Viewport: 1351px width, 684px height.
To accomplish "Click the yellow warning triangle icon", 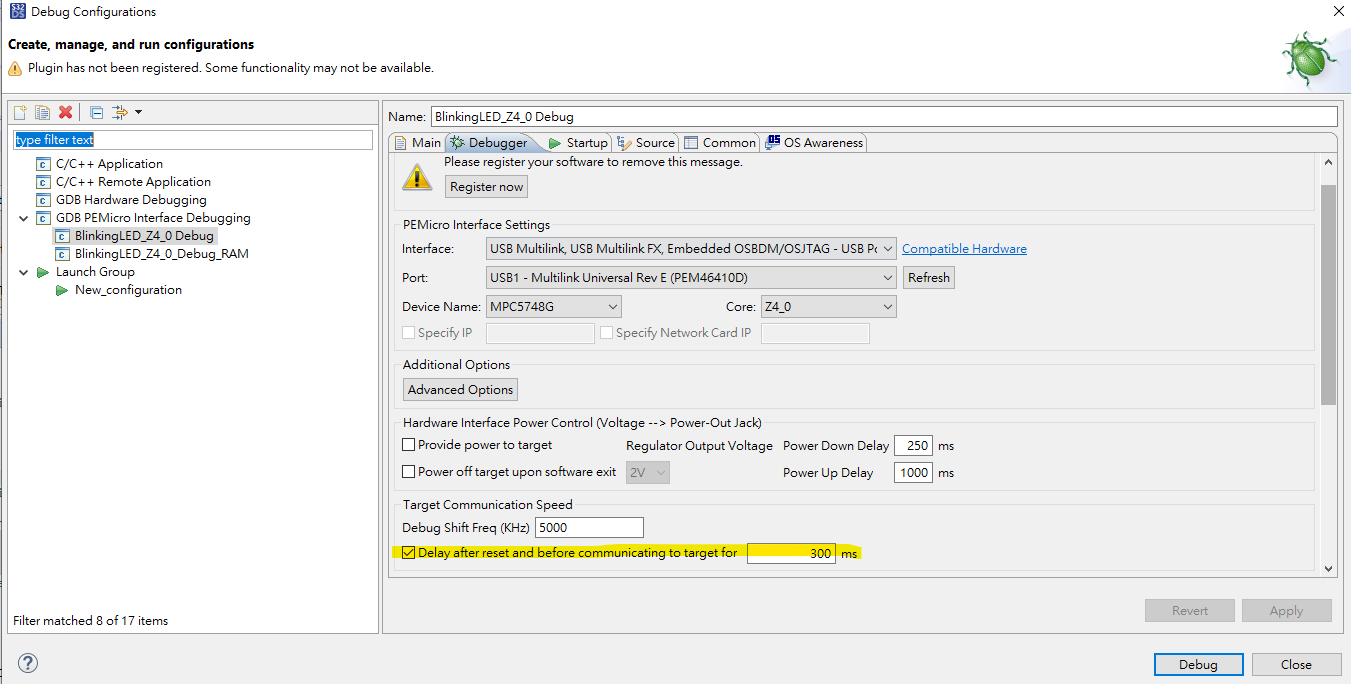I will point(417,178).
